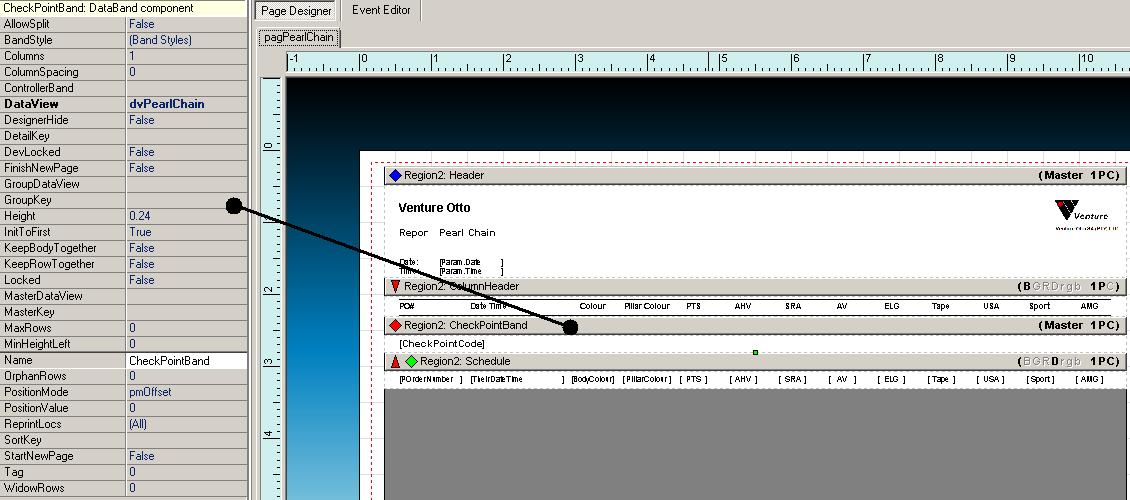Select the [CheckPointCode] data field

click(442, 344)
